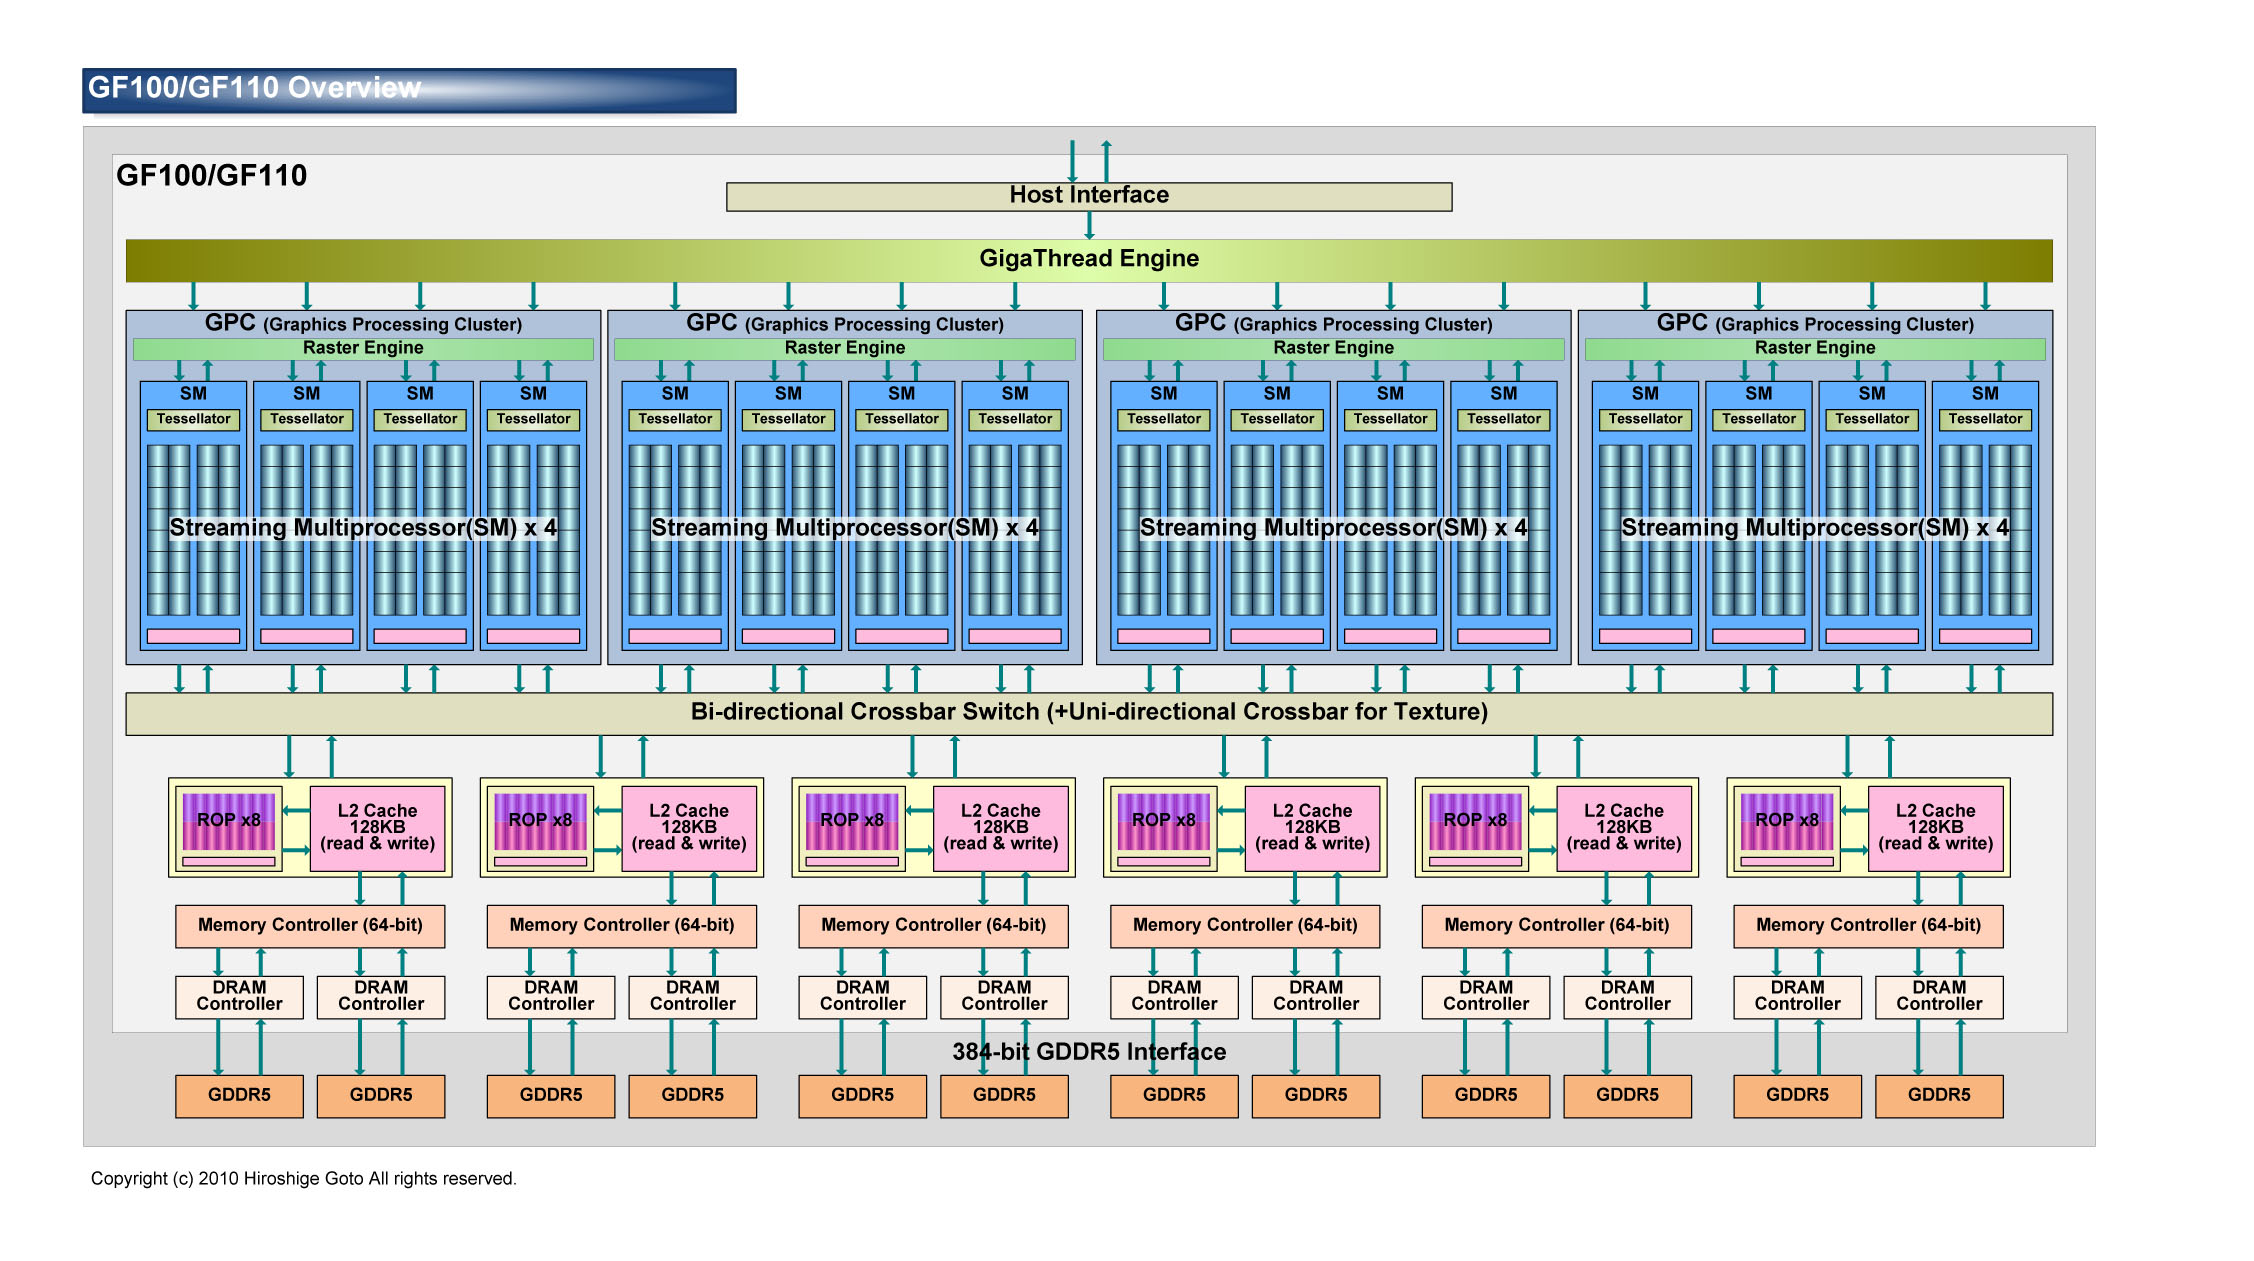Click the GigaThread Engine bar
The image size is (2254, 1261).
pyautogui.click(x=1088, y=259)
